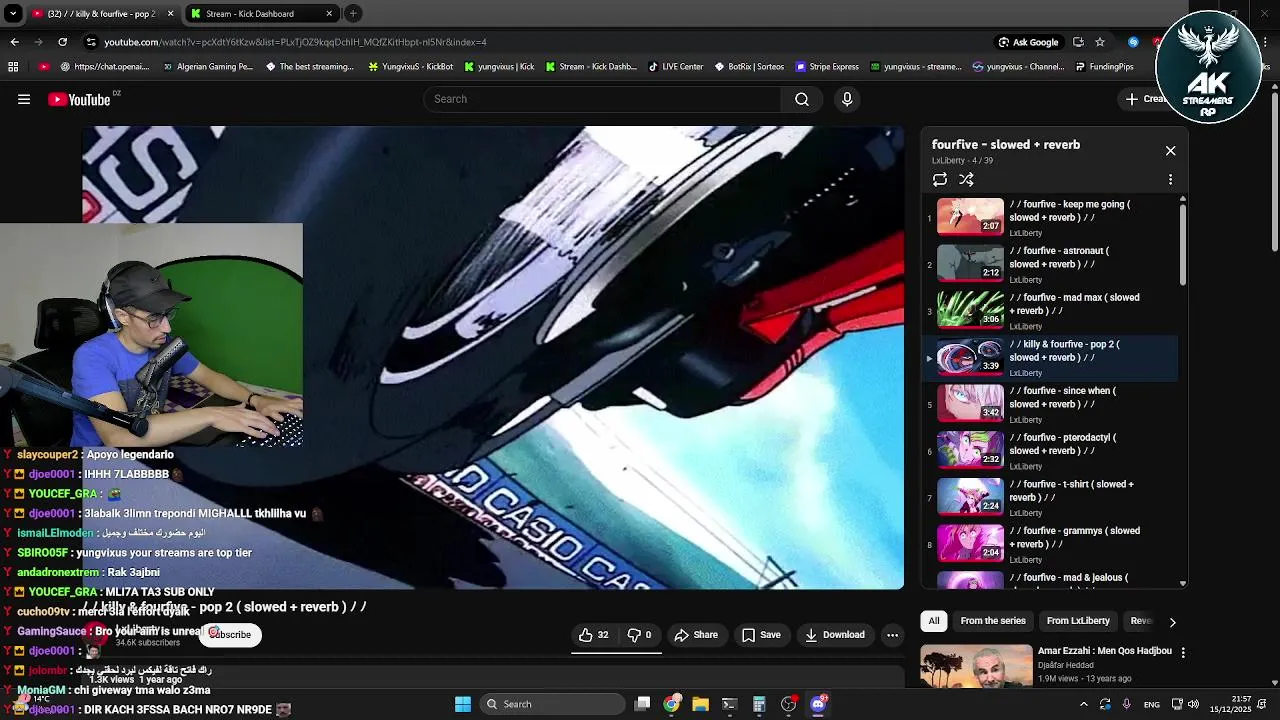
Task: Show hidden system tray icons chevron
Action: click(1084, 704)
